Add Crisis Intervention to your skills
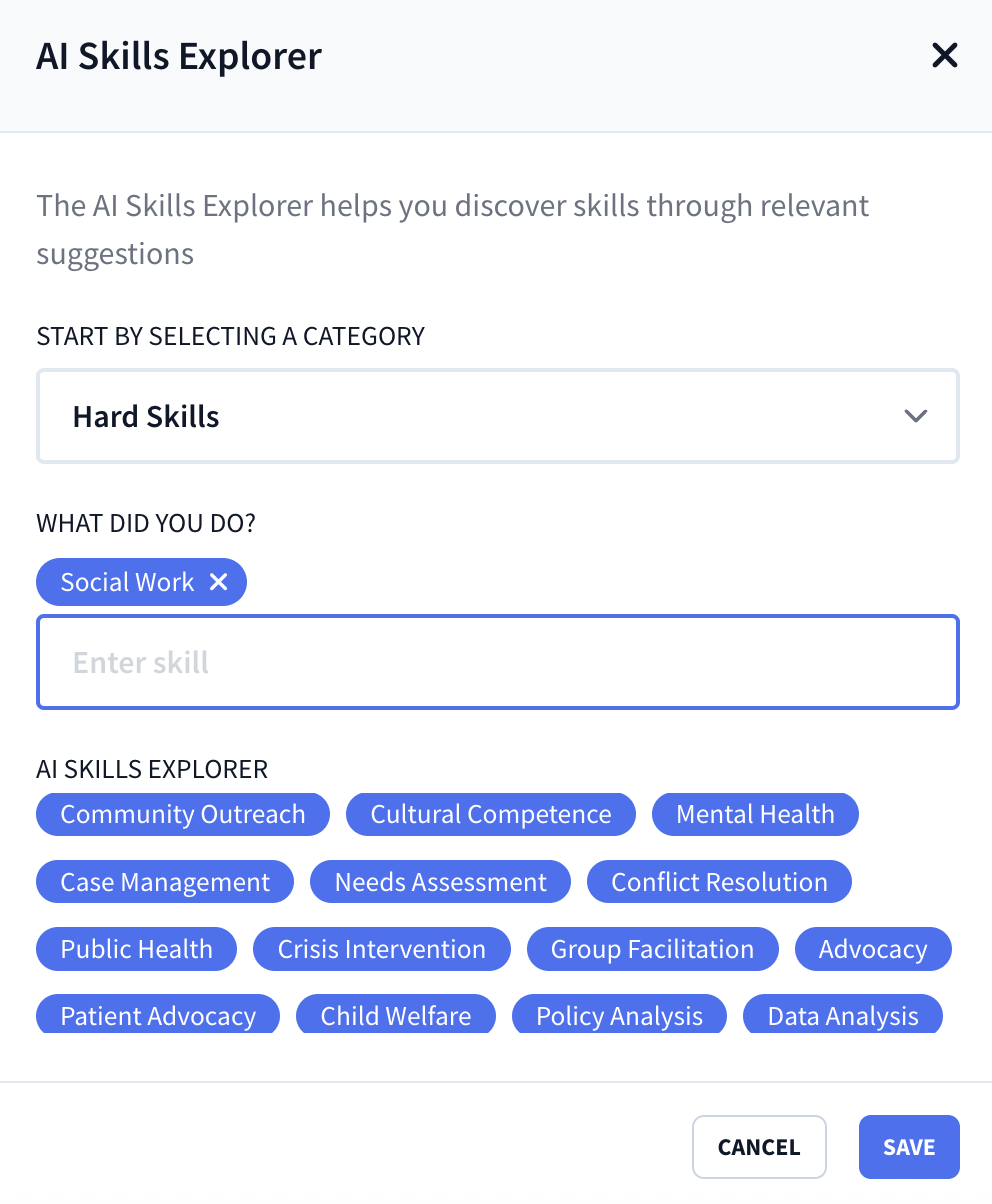Image resolution: width=992 pixels, height=1204 pixels. [381, 948]
